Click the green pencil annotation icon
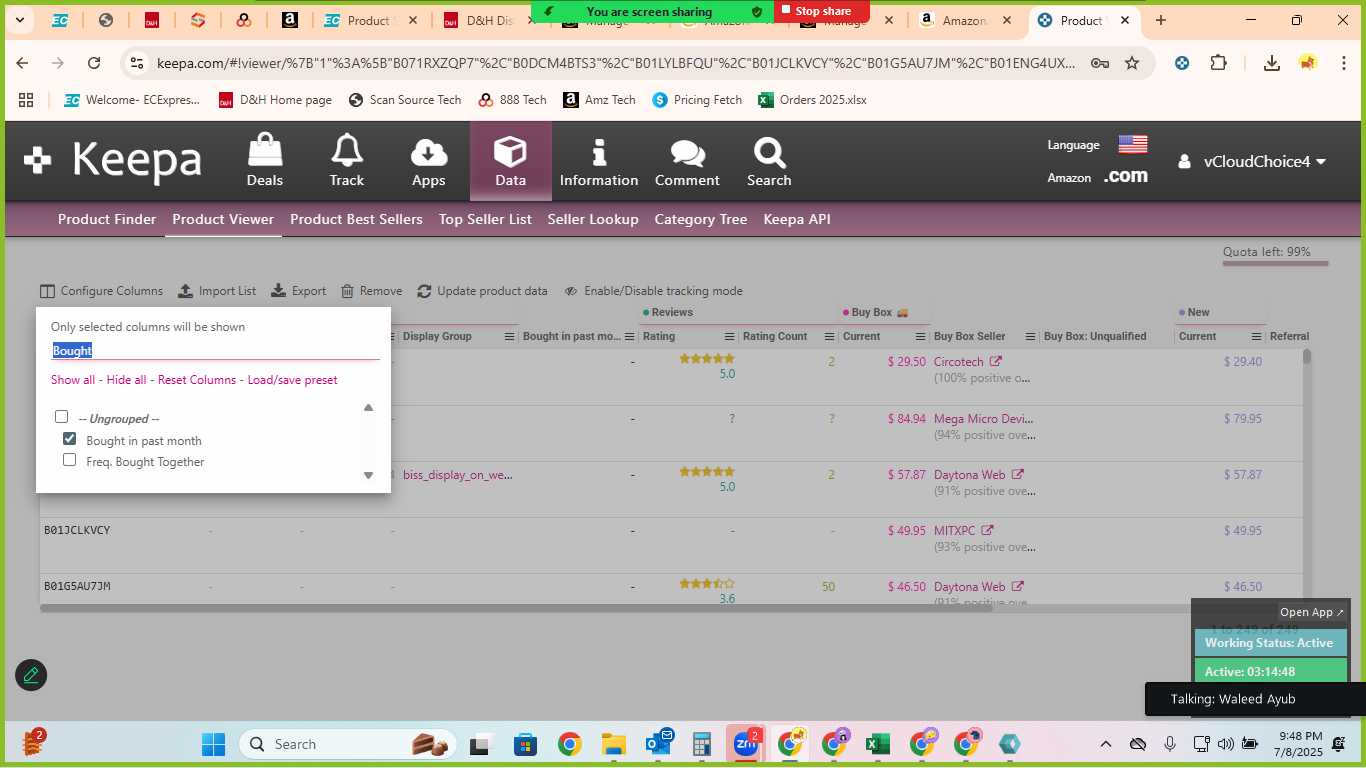This screenshot has width=1366, height=768. coord(31,675)
